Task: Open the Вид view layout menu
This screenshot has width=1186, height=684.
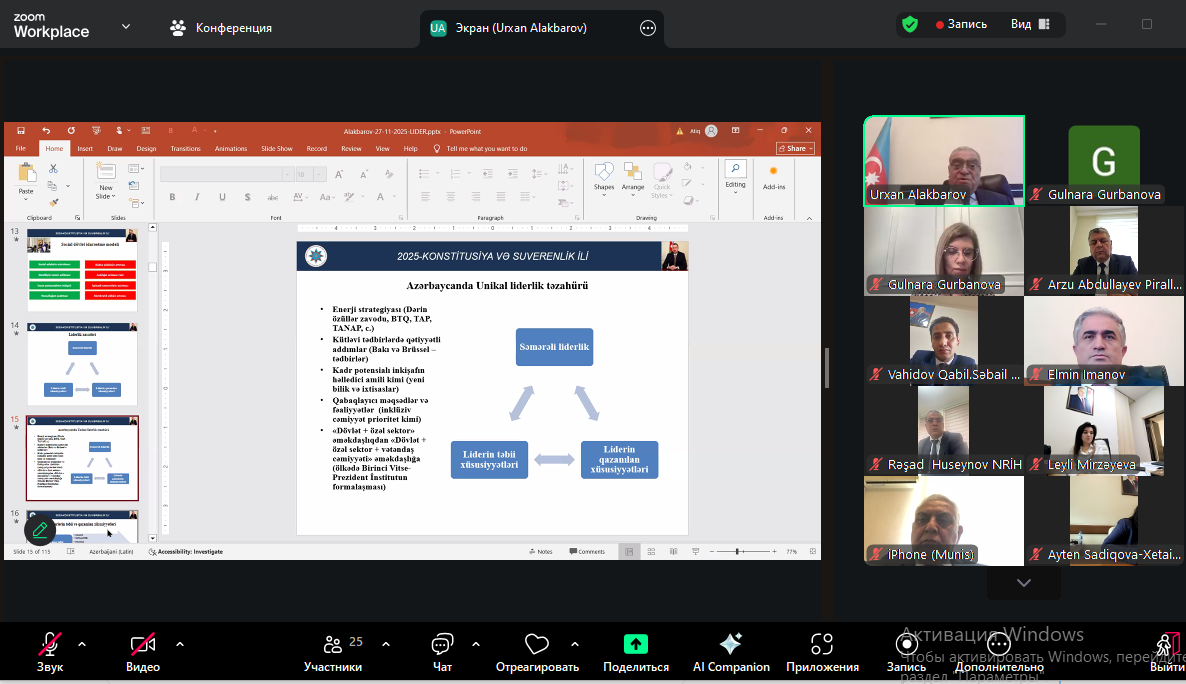Action: click(1029, 24)
